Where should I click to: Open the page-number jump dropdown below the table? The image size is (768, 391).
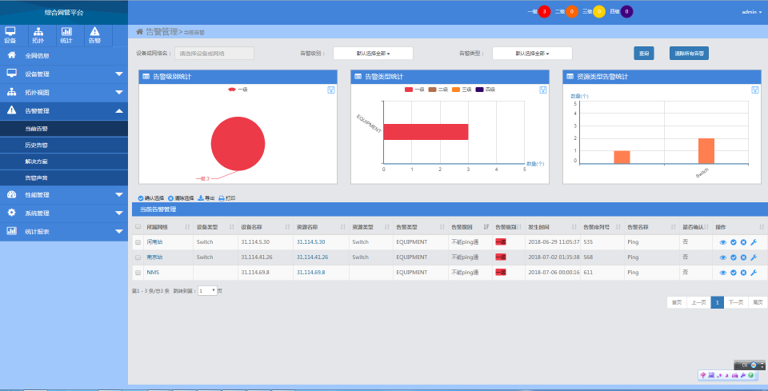click(x=207, y=291)
